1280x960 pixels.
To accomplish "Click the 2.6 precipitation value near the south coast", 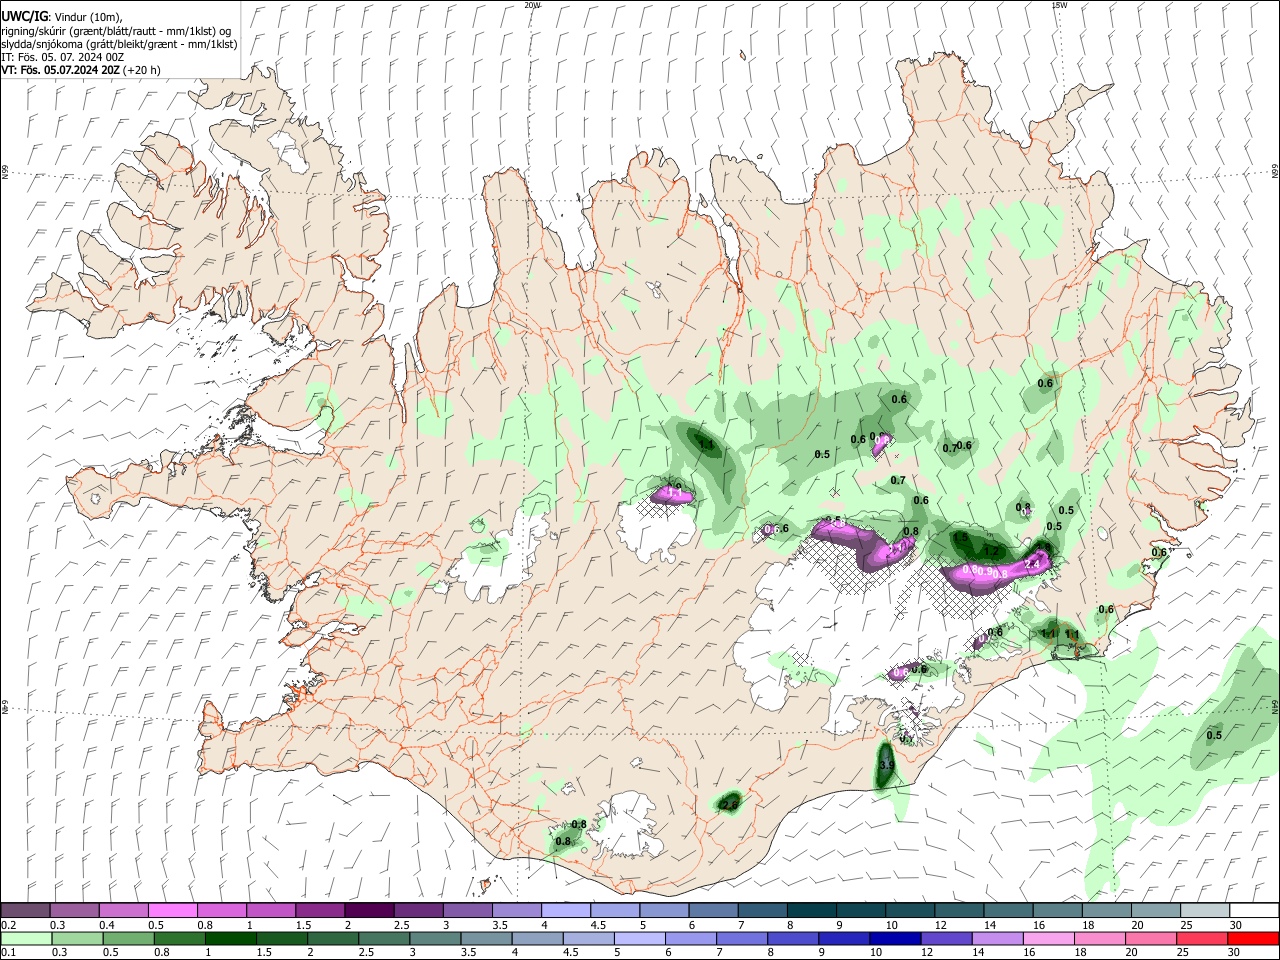I will pyautogui.click(x=729, y=804).
